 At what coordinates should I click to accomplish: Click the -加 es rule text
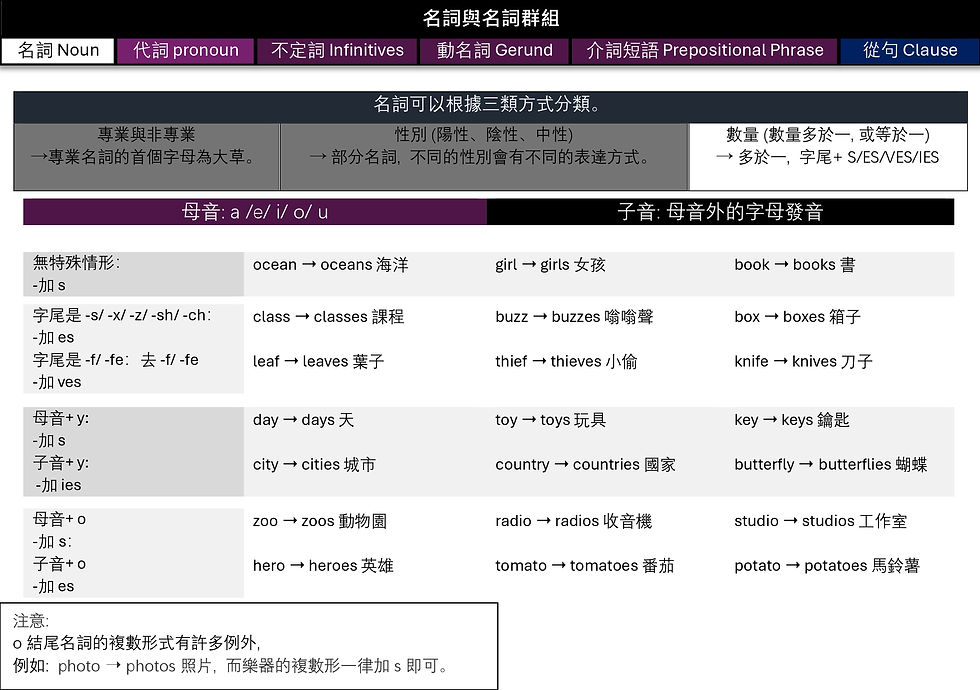click(x=54, y=338)
